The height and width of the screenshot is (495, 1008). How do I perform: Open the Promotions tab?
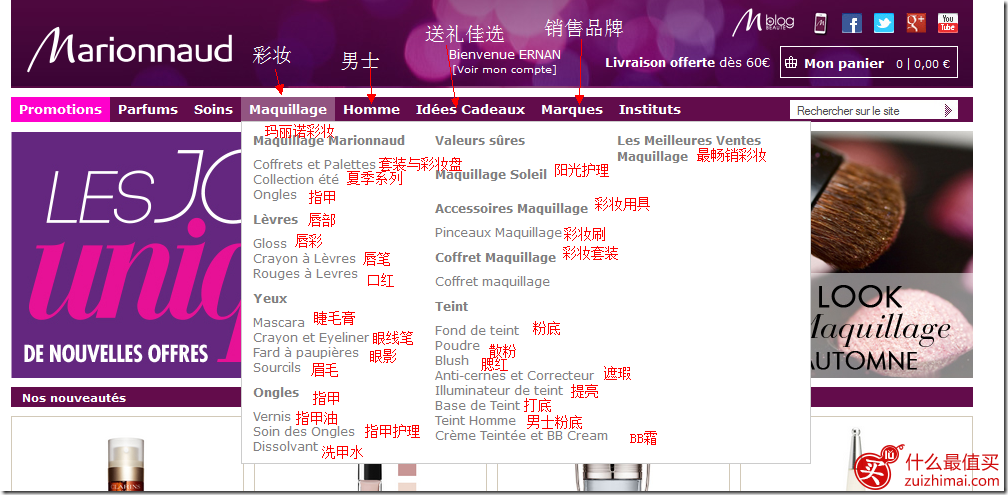tap(60, 109)
